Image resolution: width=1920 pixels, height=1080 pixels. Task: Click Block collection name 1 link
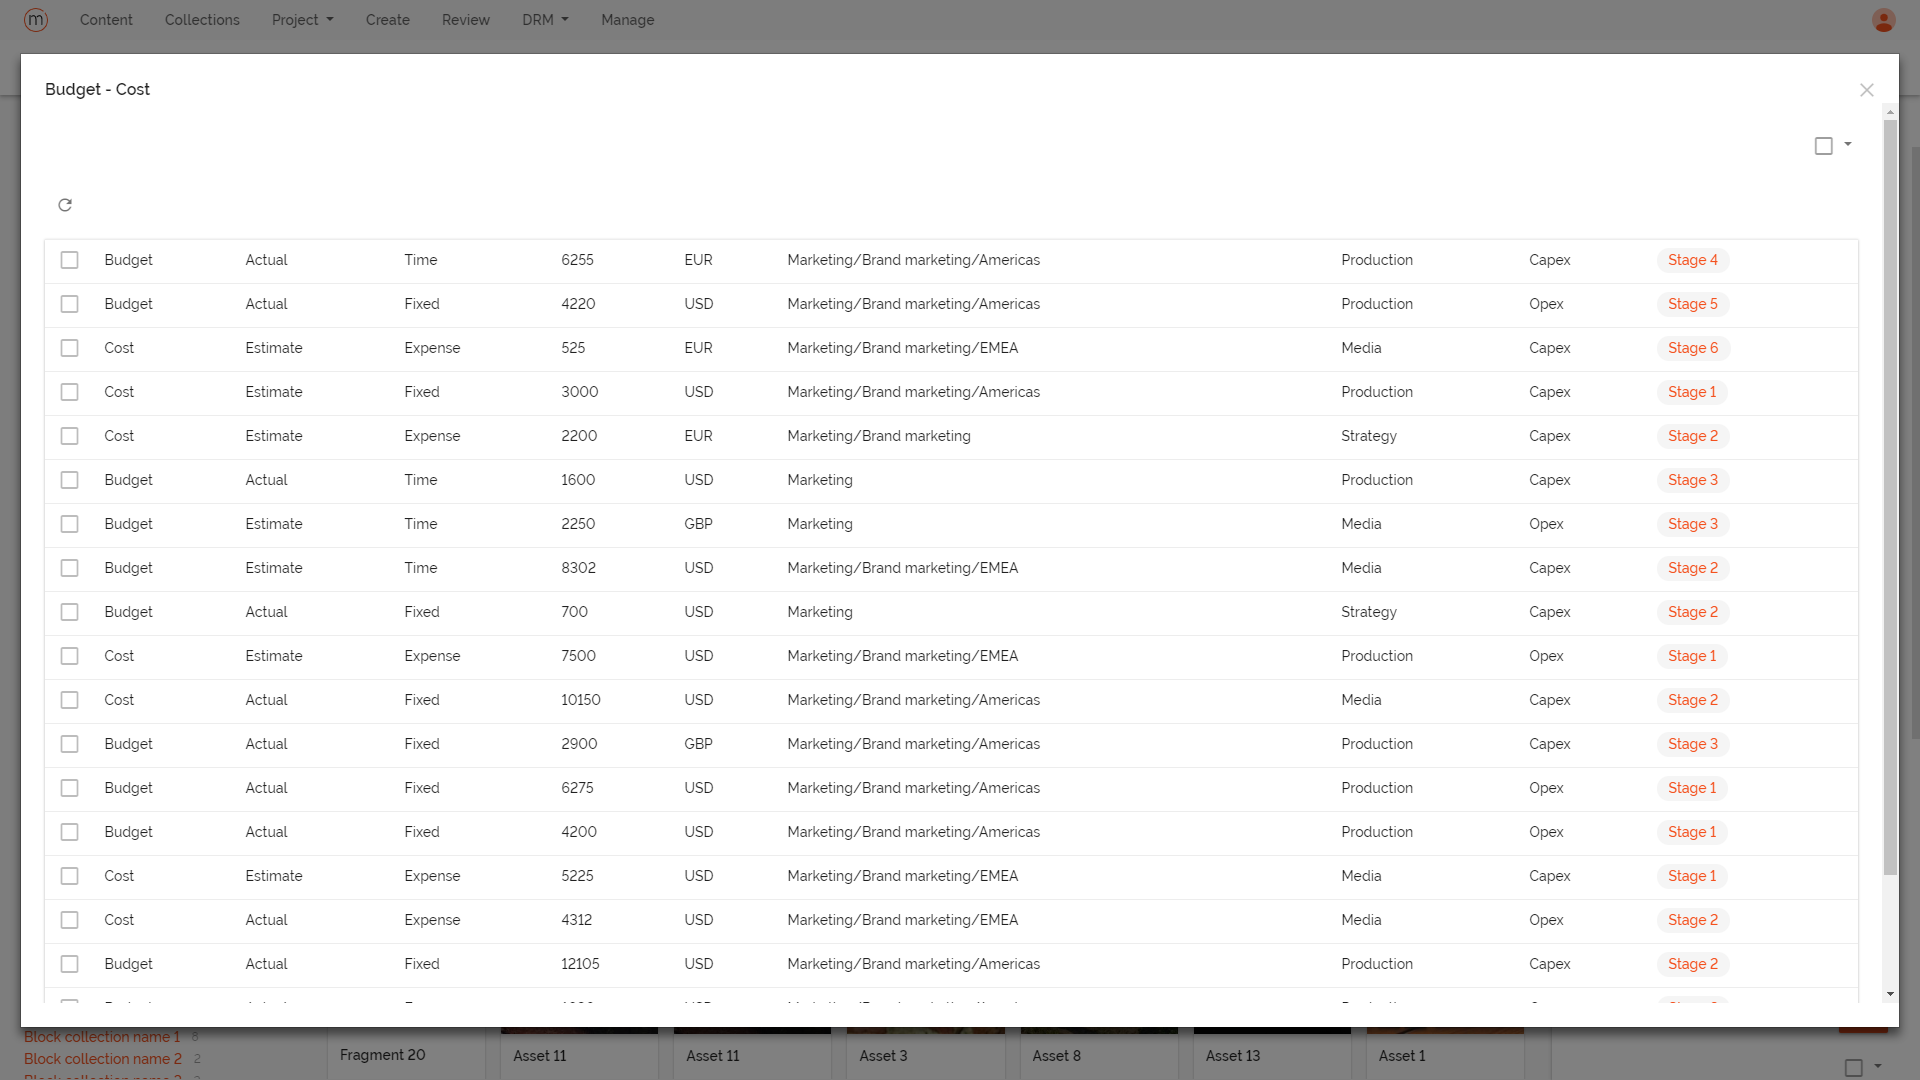pyautogui.click(x=102, y=1037)
